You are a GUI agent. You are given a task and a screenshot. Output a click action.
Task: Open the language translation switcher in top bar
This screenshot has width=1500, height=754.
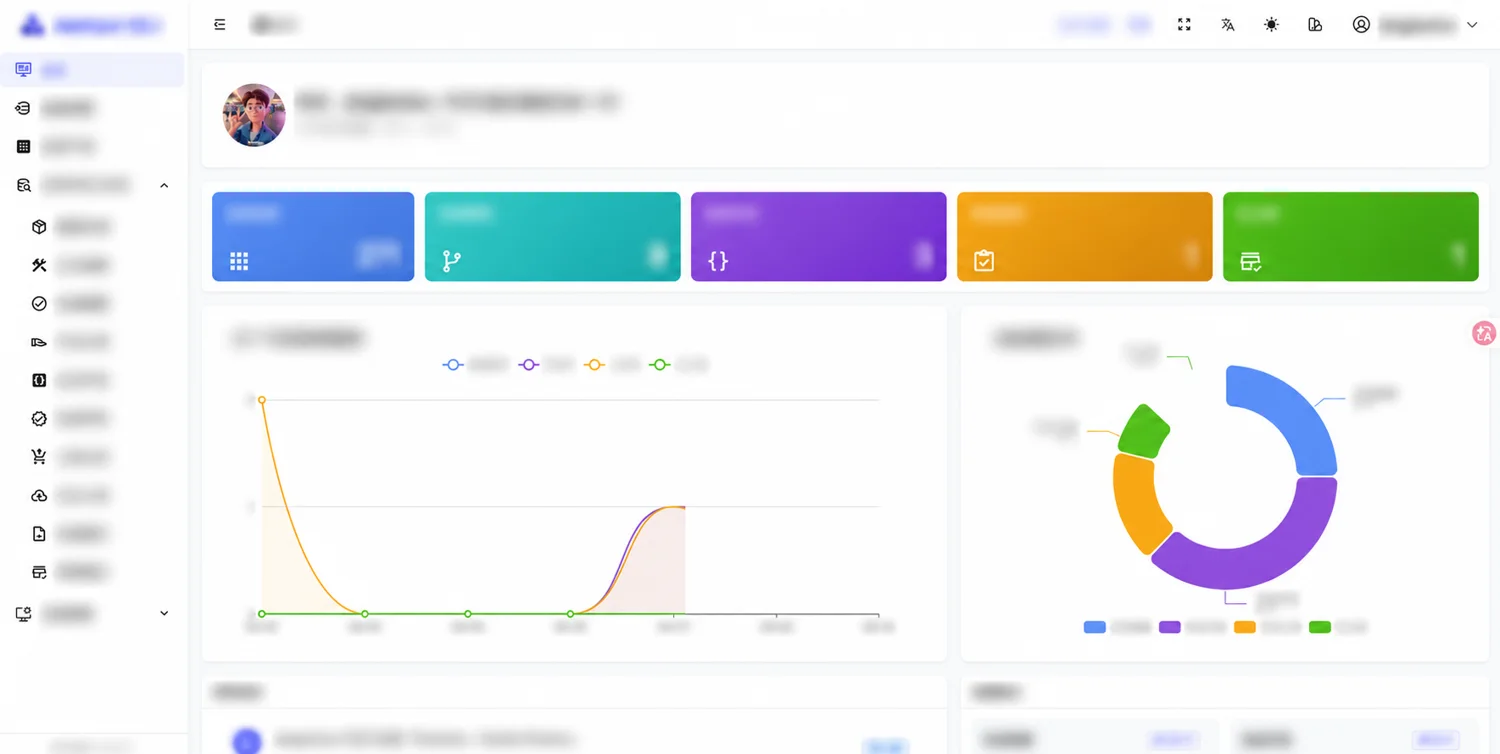(1228, 25)
